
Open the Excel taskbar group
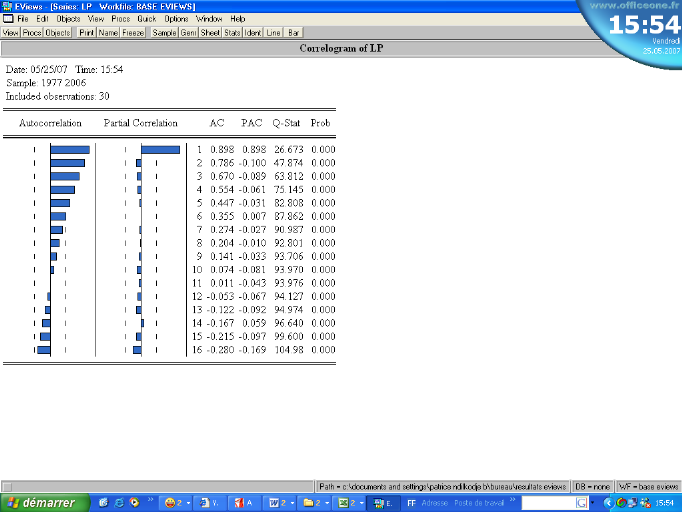(349, 503)
